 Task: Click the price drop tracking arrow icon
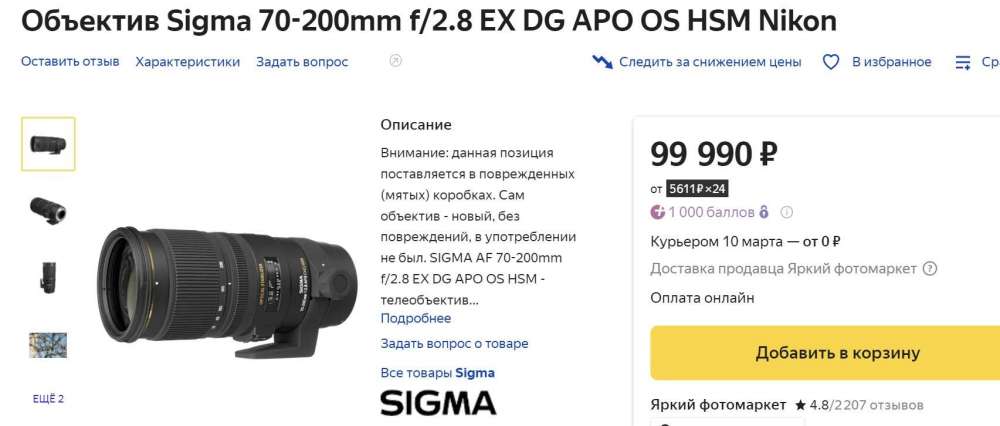pyautogui.click(x=602, y=62)
